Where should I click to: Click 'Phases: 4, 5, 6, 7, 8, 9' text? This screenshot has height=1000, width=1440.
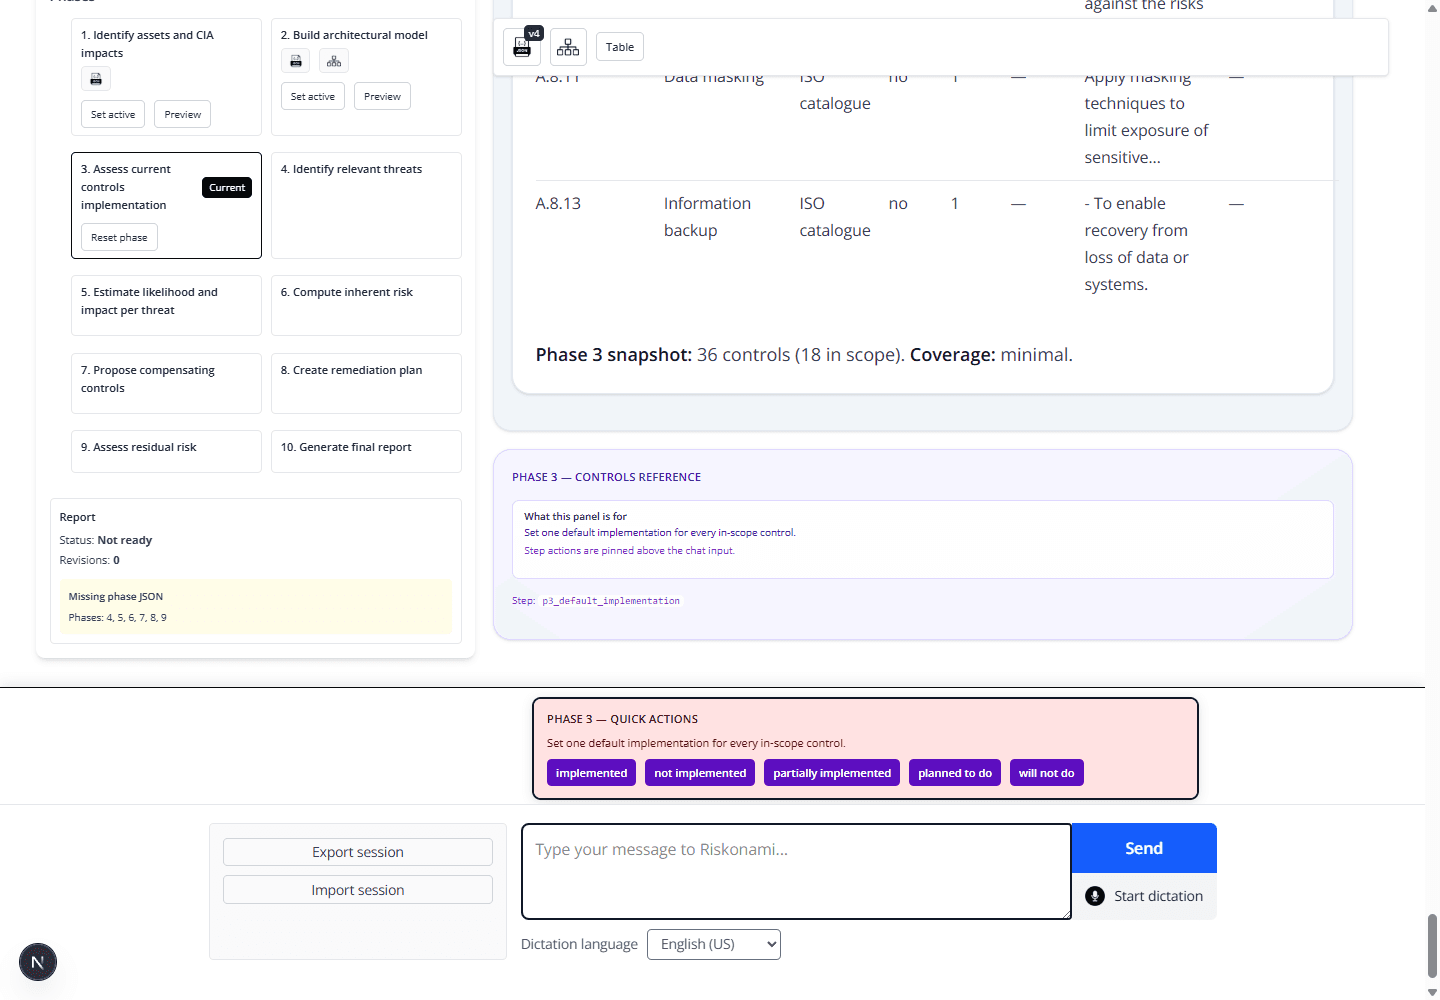(118, 617)
